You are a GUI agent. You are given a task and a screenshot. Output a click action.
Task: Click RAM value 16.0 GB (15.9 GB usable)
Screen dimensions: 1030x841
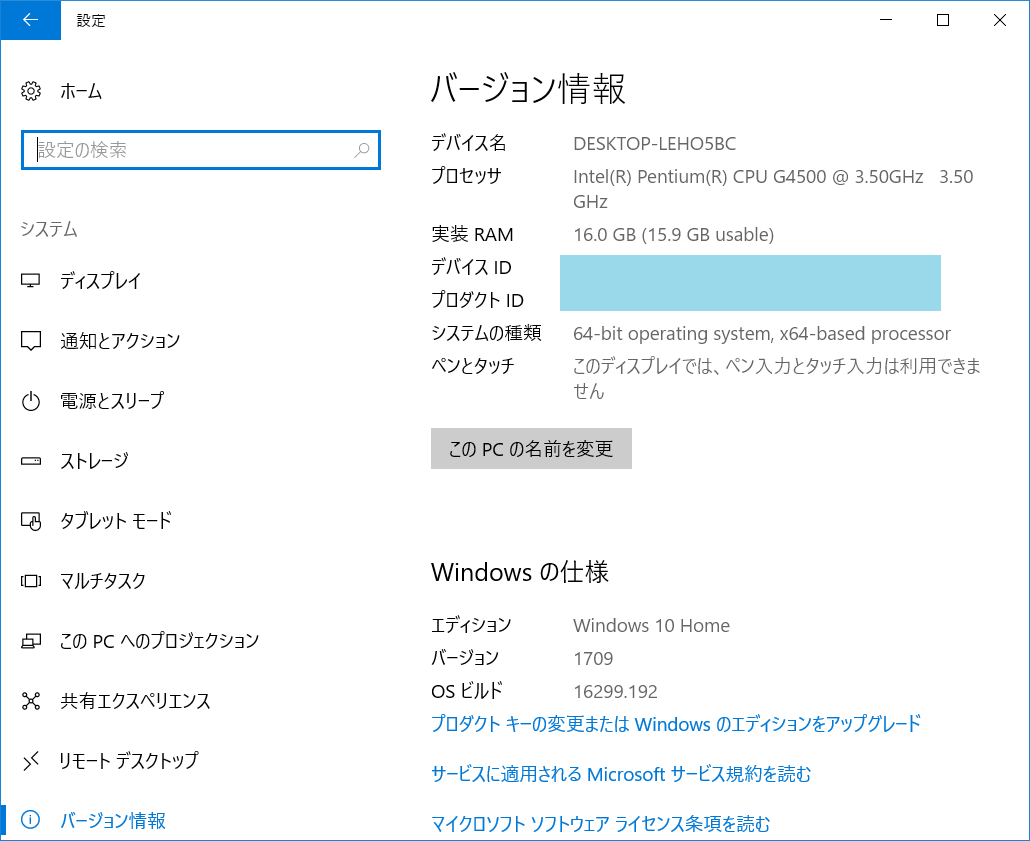pos(673,235)
